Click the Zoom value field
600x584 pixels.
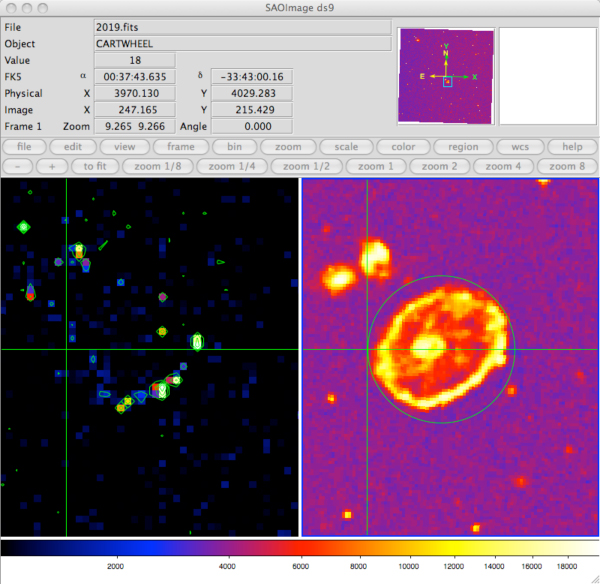click(135, 126)
